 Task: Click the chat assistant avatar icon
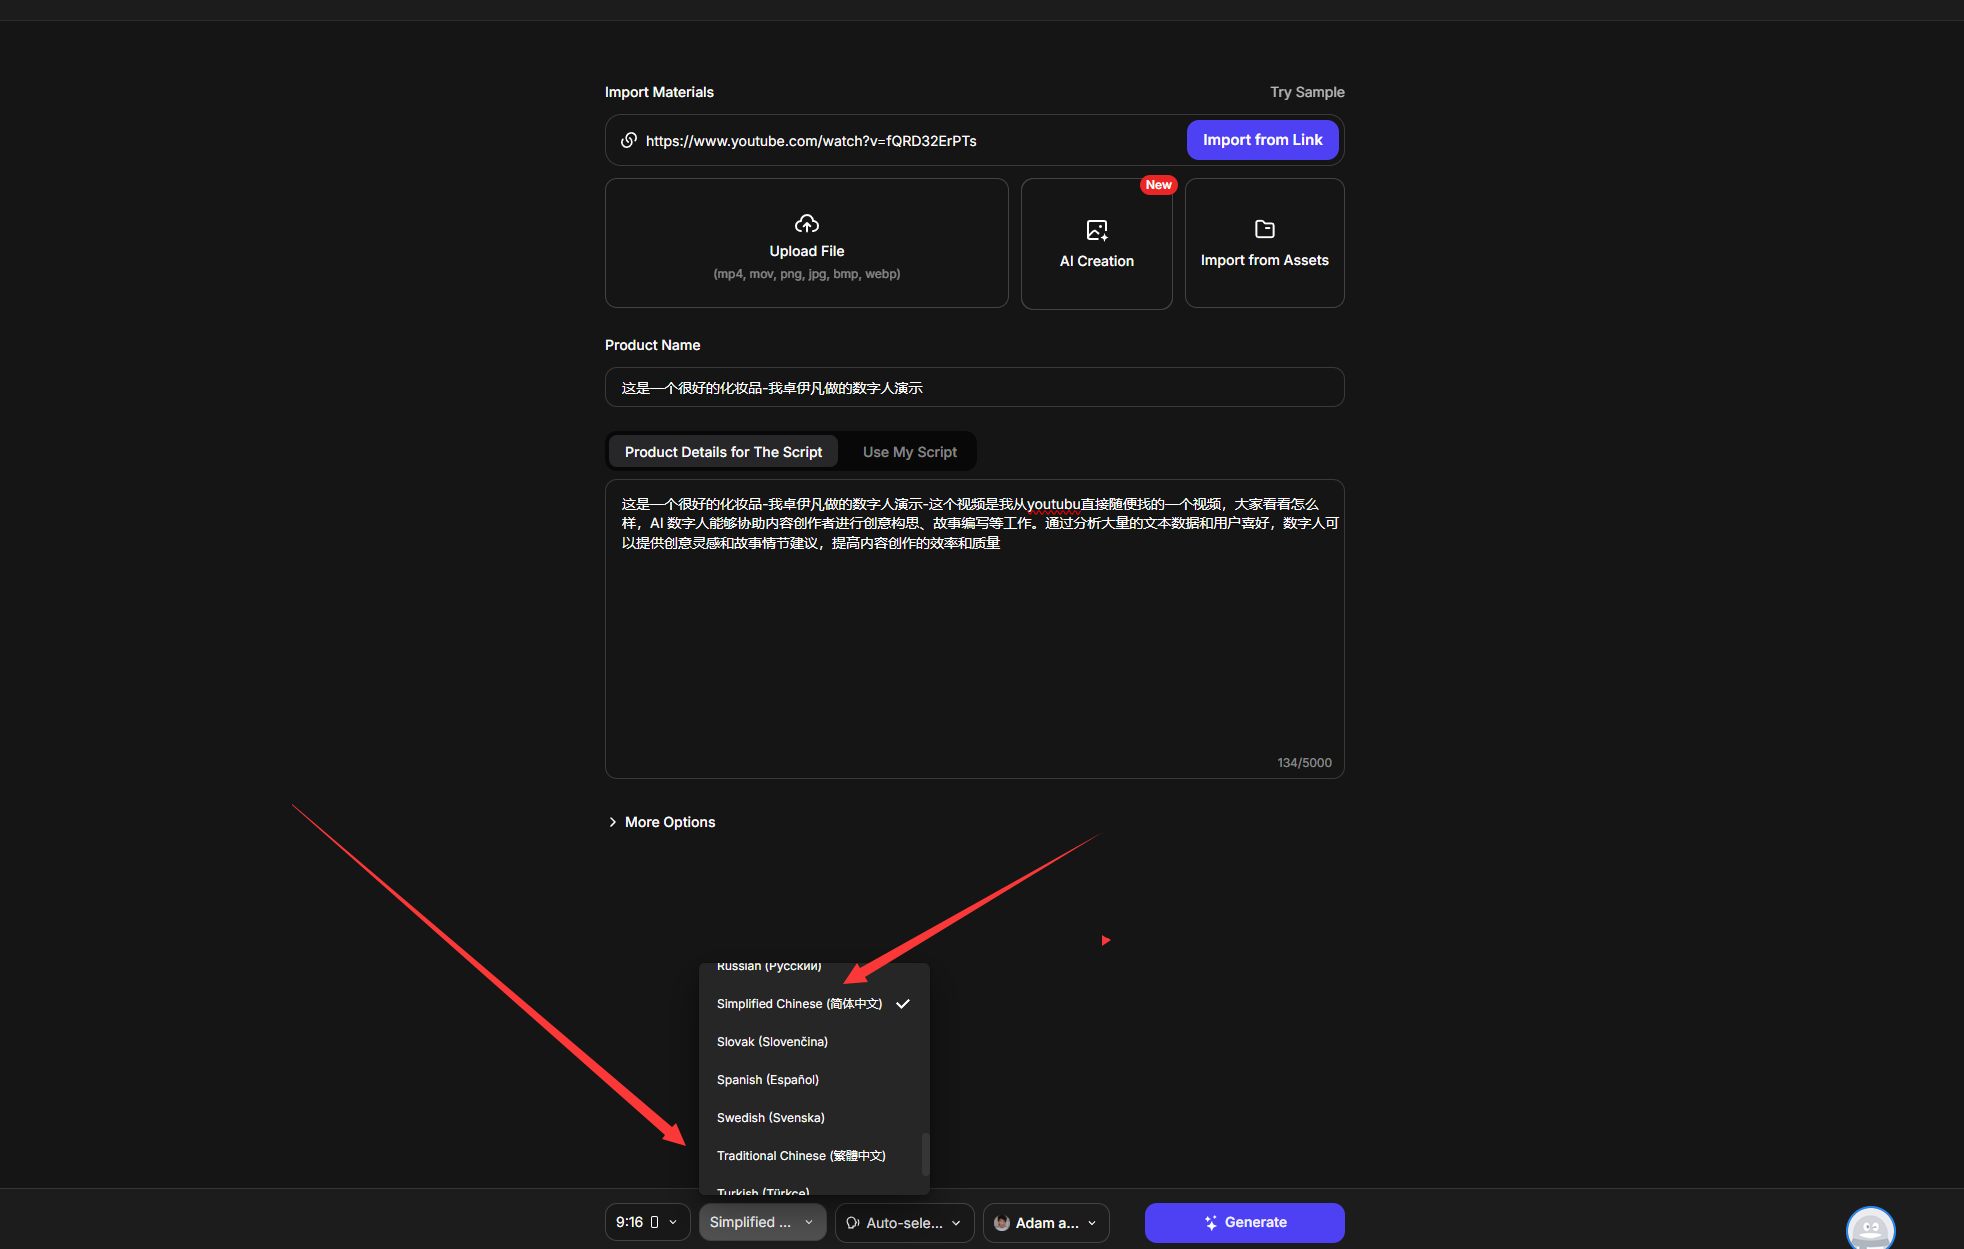click(x=1870, y=1228)
